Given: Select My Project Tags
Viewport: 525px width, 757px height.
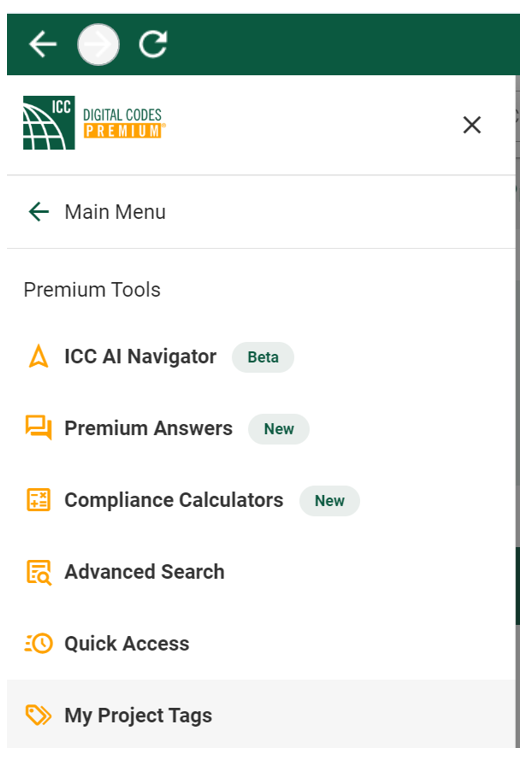Looking at the screenshot, I should pyautogui.click(x=261, y=715).
